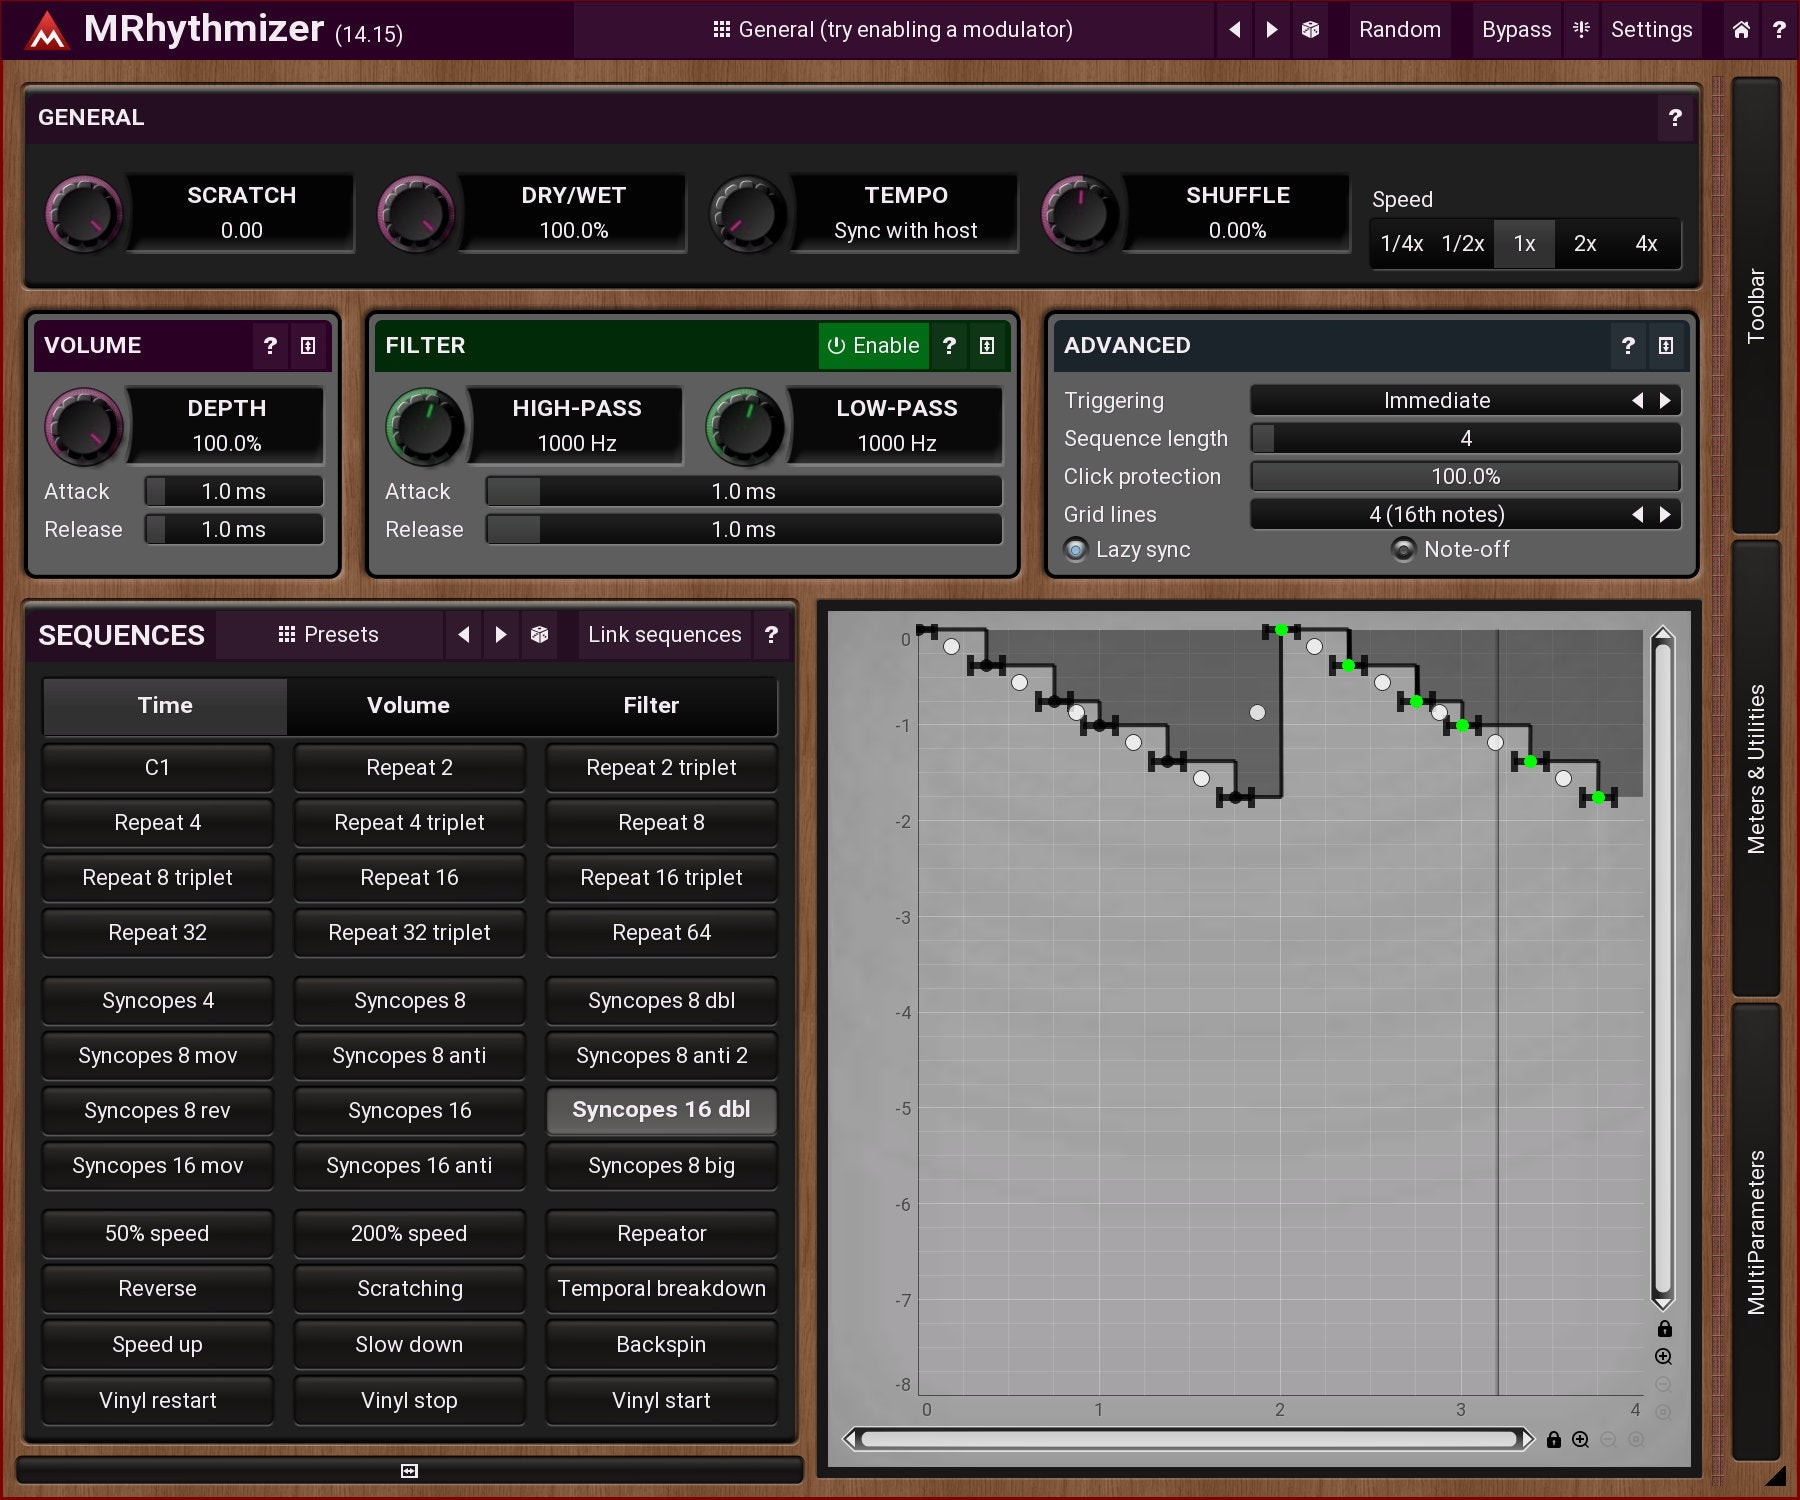Click the Volume panel presets icon
The image size is (1800, 1500).
pyautogui.click(x=308, y=346)
